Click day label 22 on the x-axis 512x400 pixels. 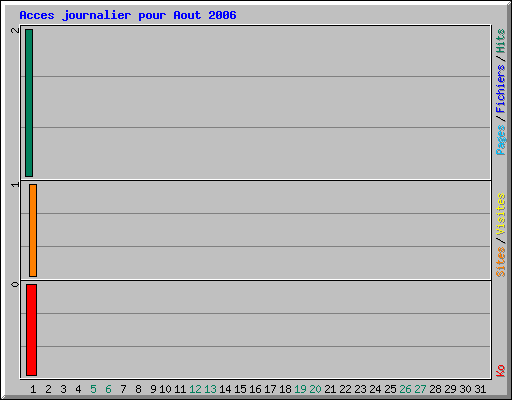click(x=345, y=389)
